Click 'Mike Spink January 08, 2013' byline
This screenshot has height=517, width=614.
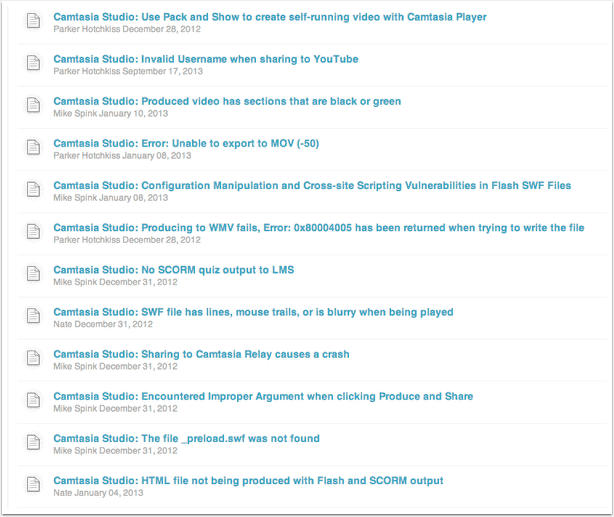pyautogui.click(x=111, y=198)
